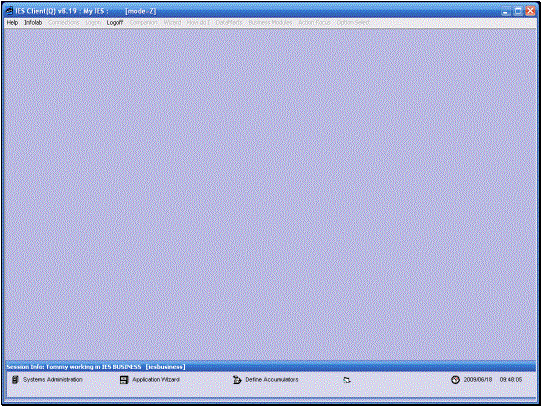Click the clock icon beside the date
The height and width of the screenshot is (406, 541).
click(x=455, y=380)
